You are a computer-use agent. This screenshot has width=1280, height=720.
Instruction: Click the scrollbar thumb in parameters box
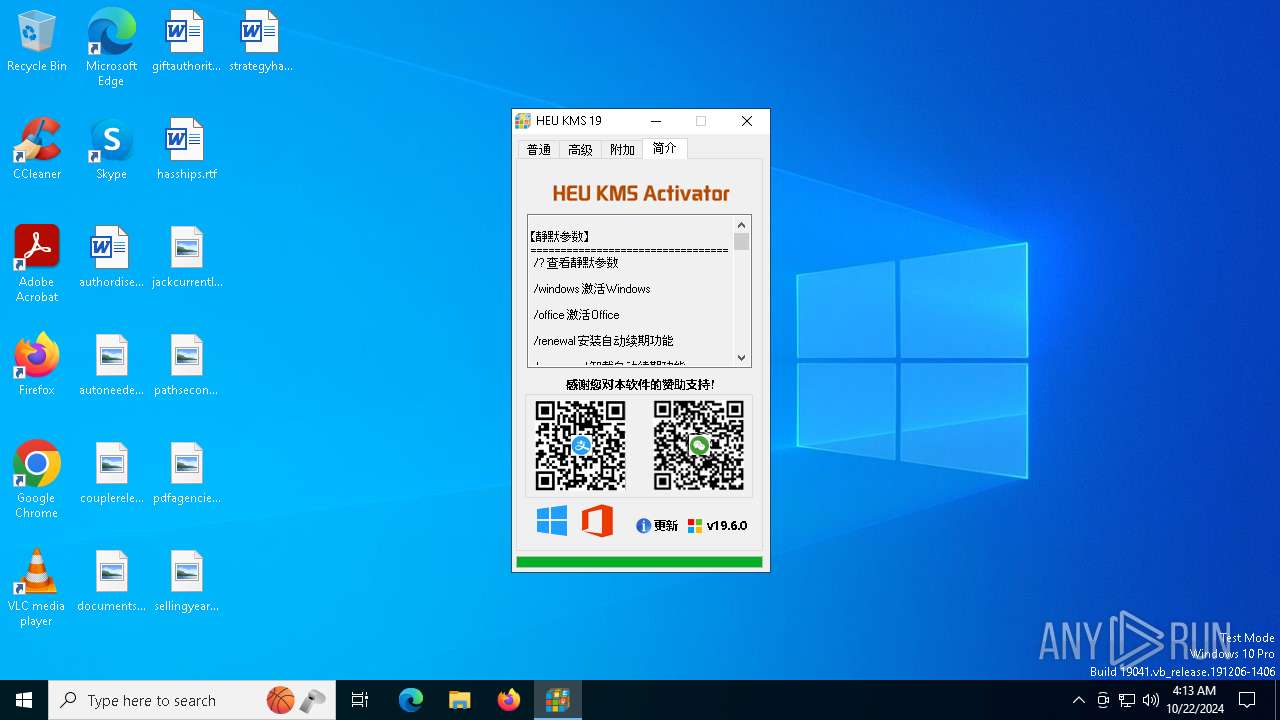point(741,241)
